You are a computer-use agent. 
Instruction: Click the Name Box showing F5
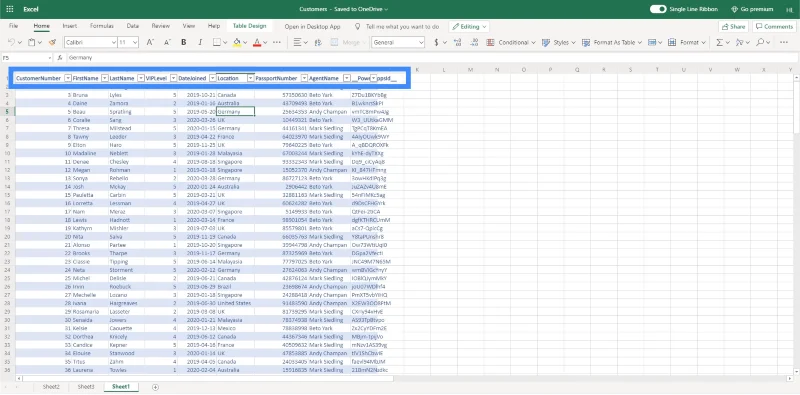coord(27,58)
